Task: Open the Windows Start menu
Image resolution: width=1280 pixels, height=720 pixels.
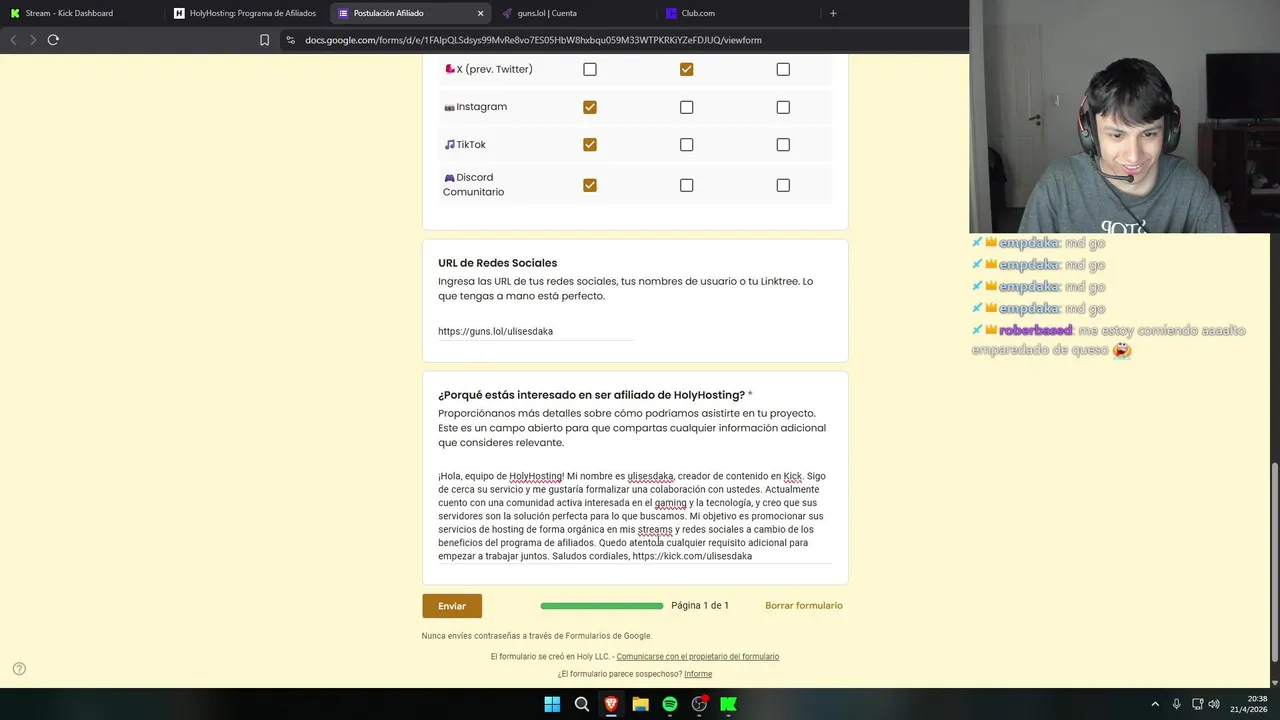Action: point(552,704)
